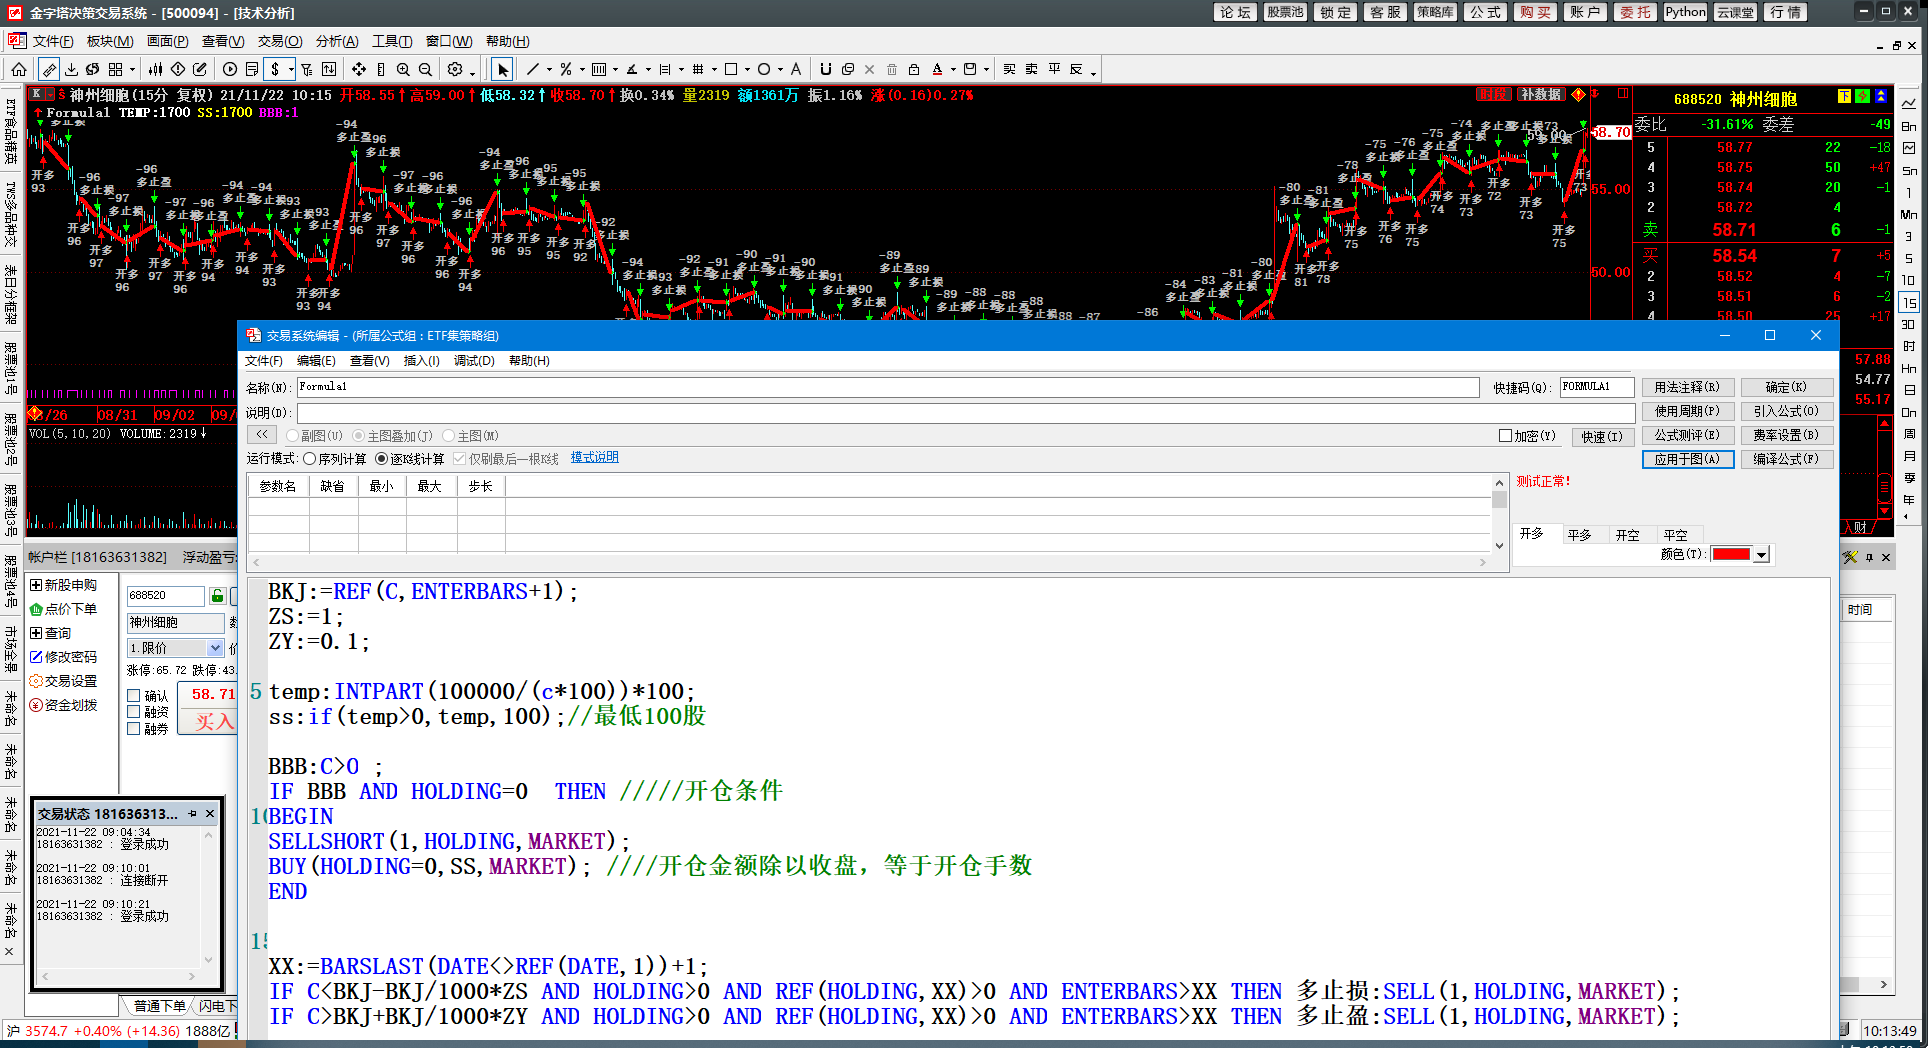Open the grid layout dropdown arrow

132,70
